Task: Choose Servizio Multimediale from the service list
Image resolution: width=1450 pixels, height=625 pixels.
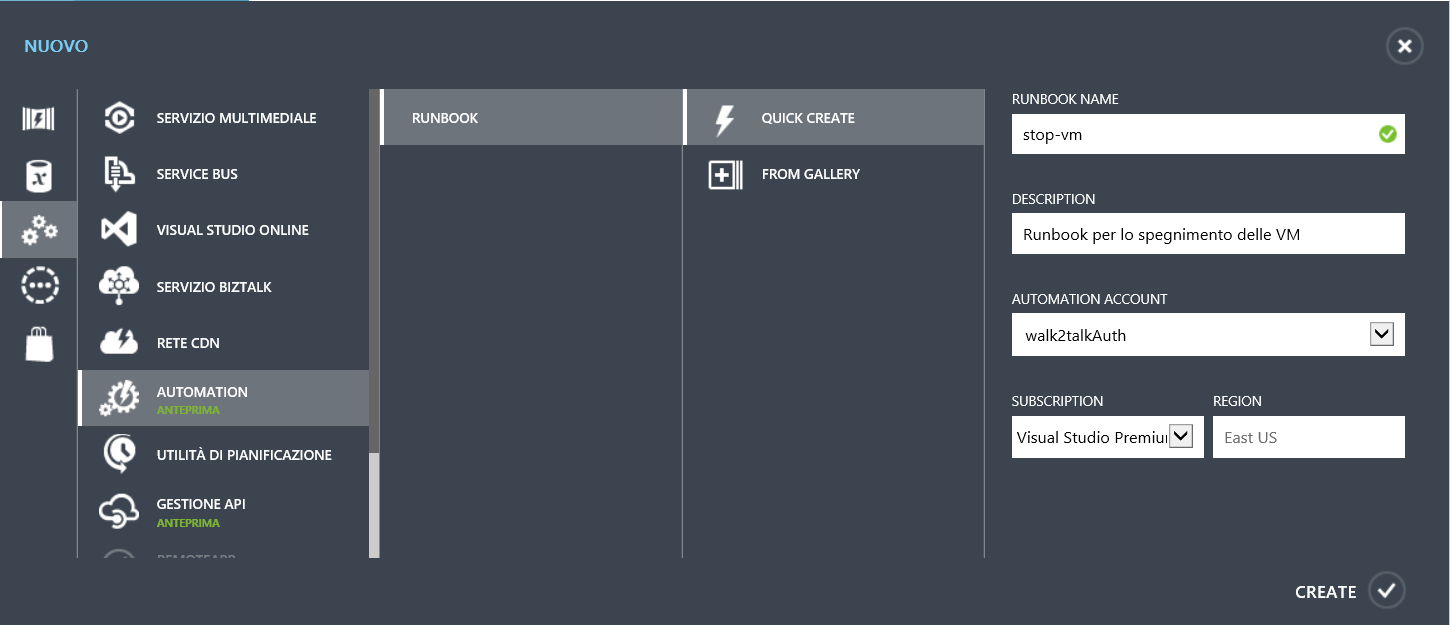Action: [223, 118]
